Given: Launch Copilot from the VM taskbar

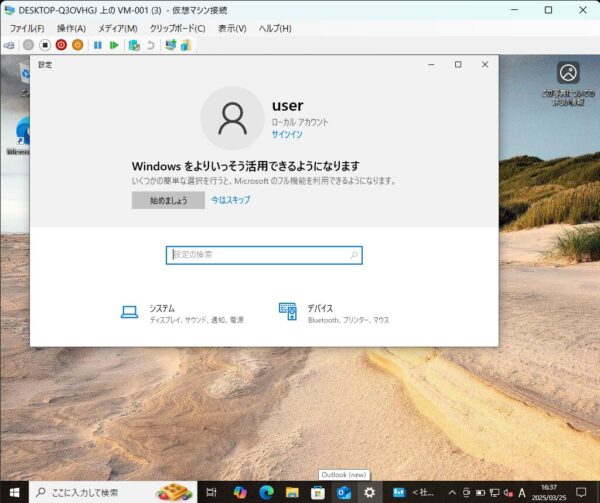Looking at the screenshot, I should [x=240, y=492].
